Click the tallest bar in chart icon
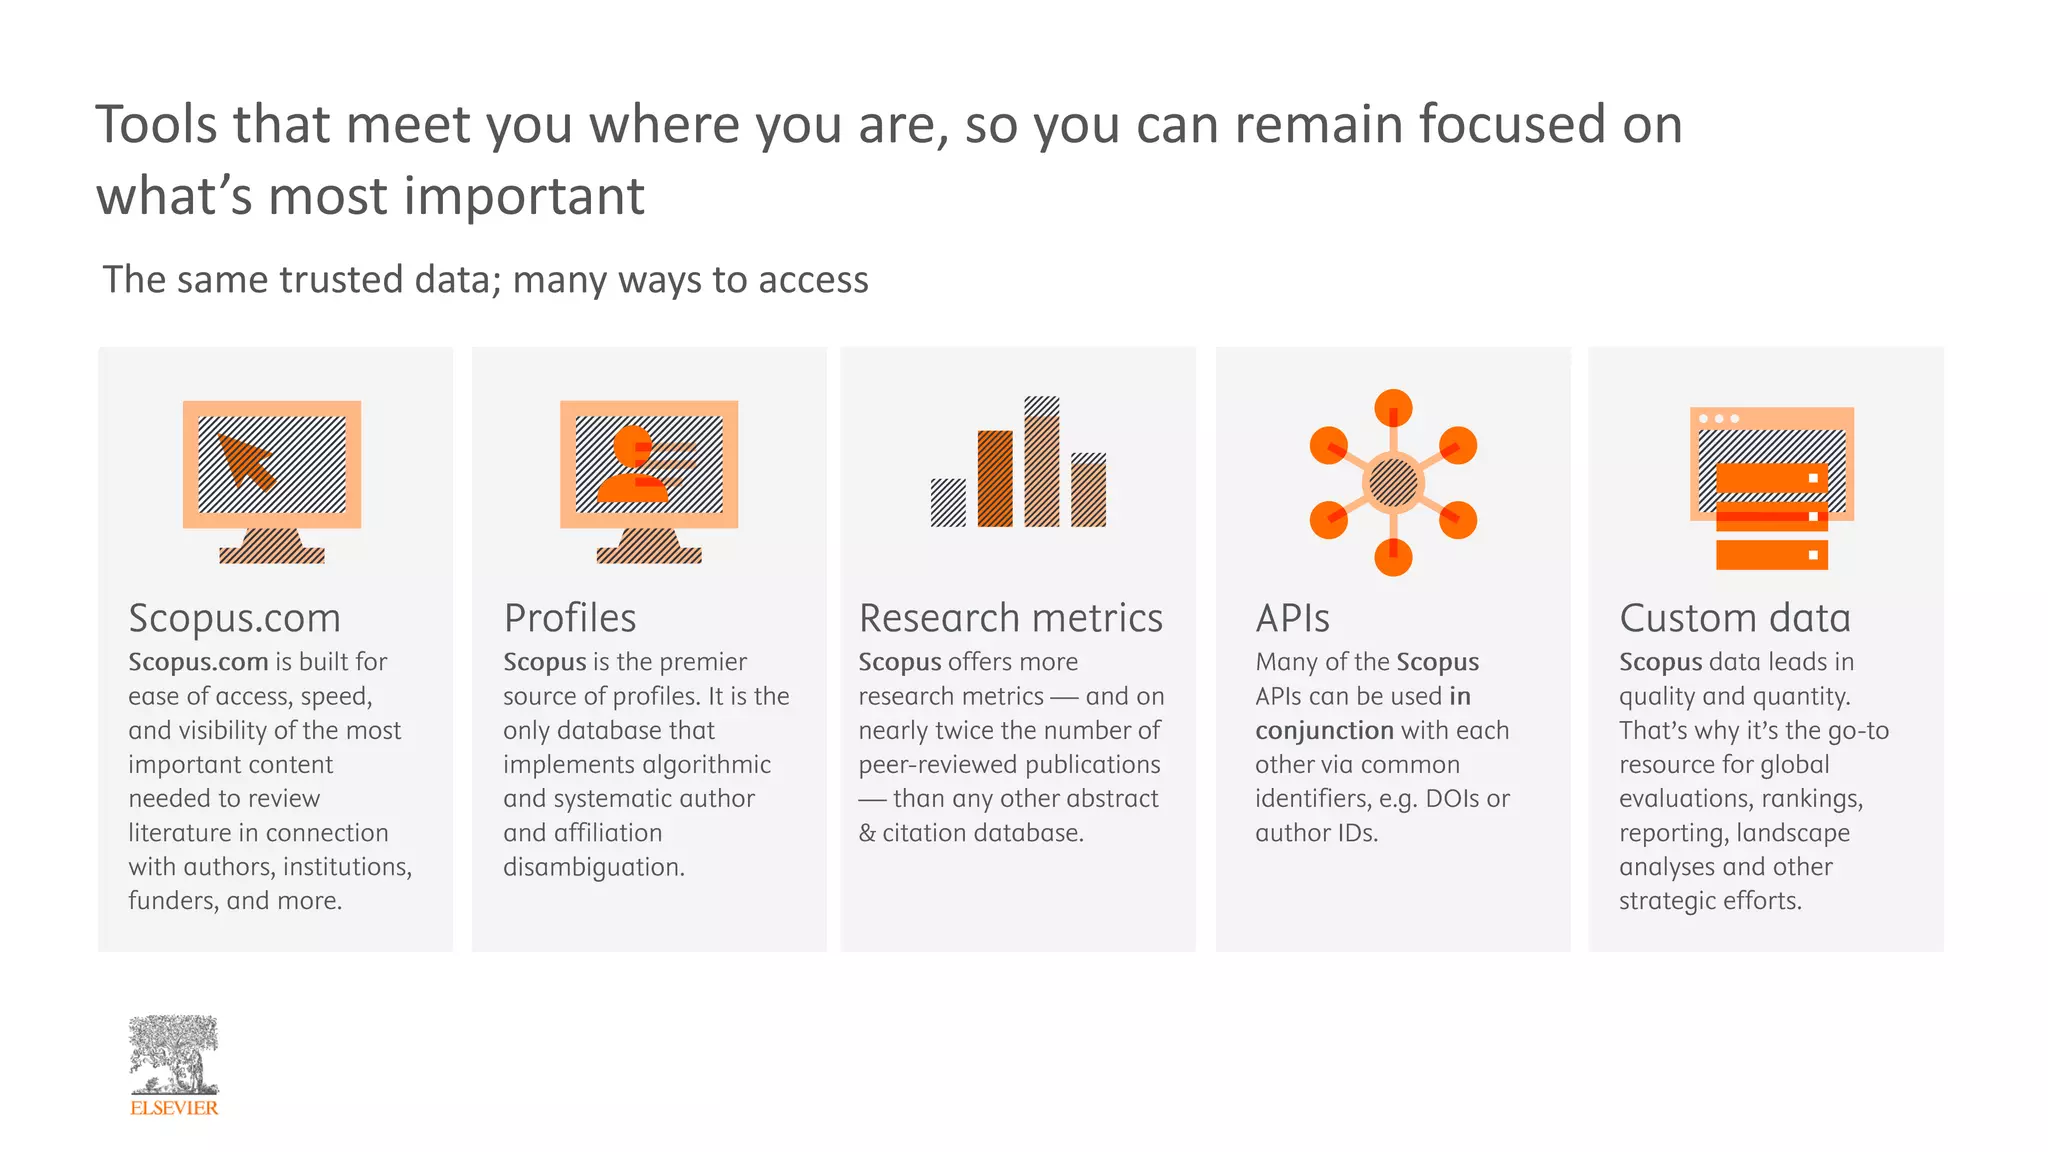 pos(1041,462)
